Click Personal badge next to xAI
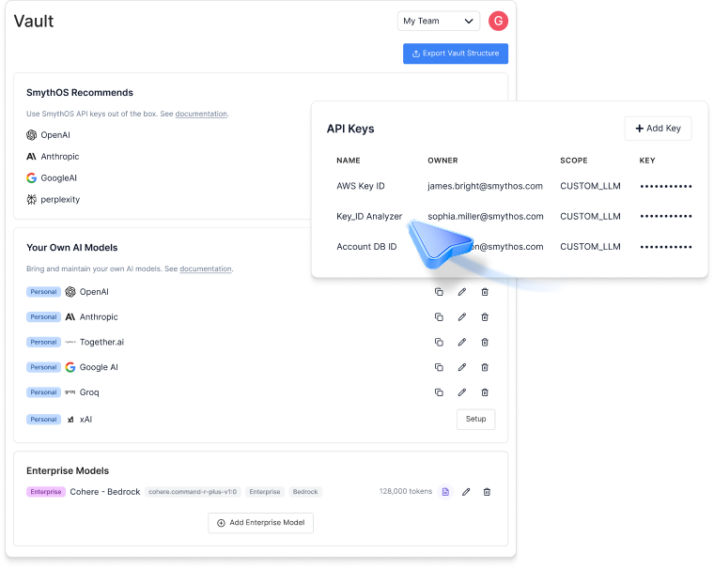The image size is (714, 568). 43,420
